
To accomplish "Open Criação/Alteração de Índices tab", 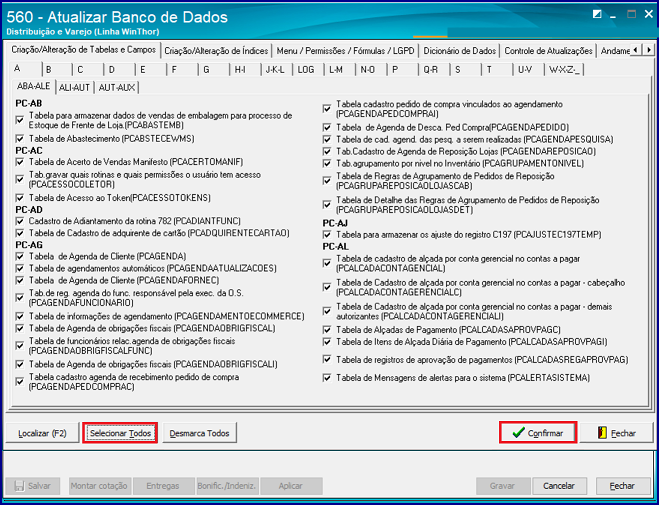I will point(216,51).
